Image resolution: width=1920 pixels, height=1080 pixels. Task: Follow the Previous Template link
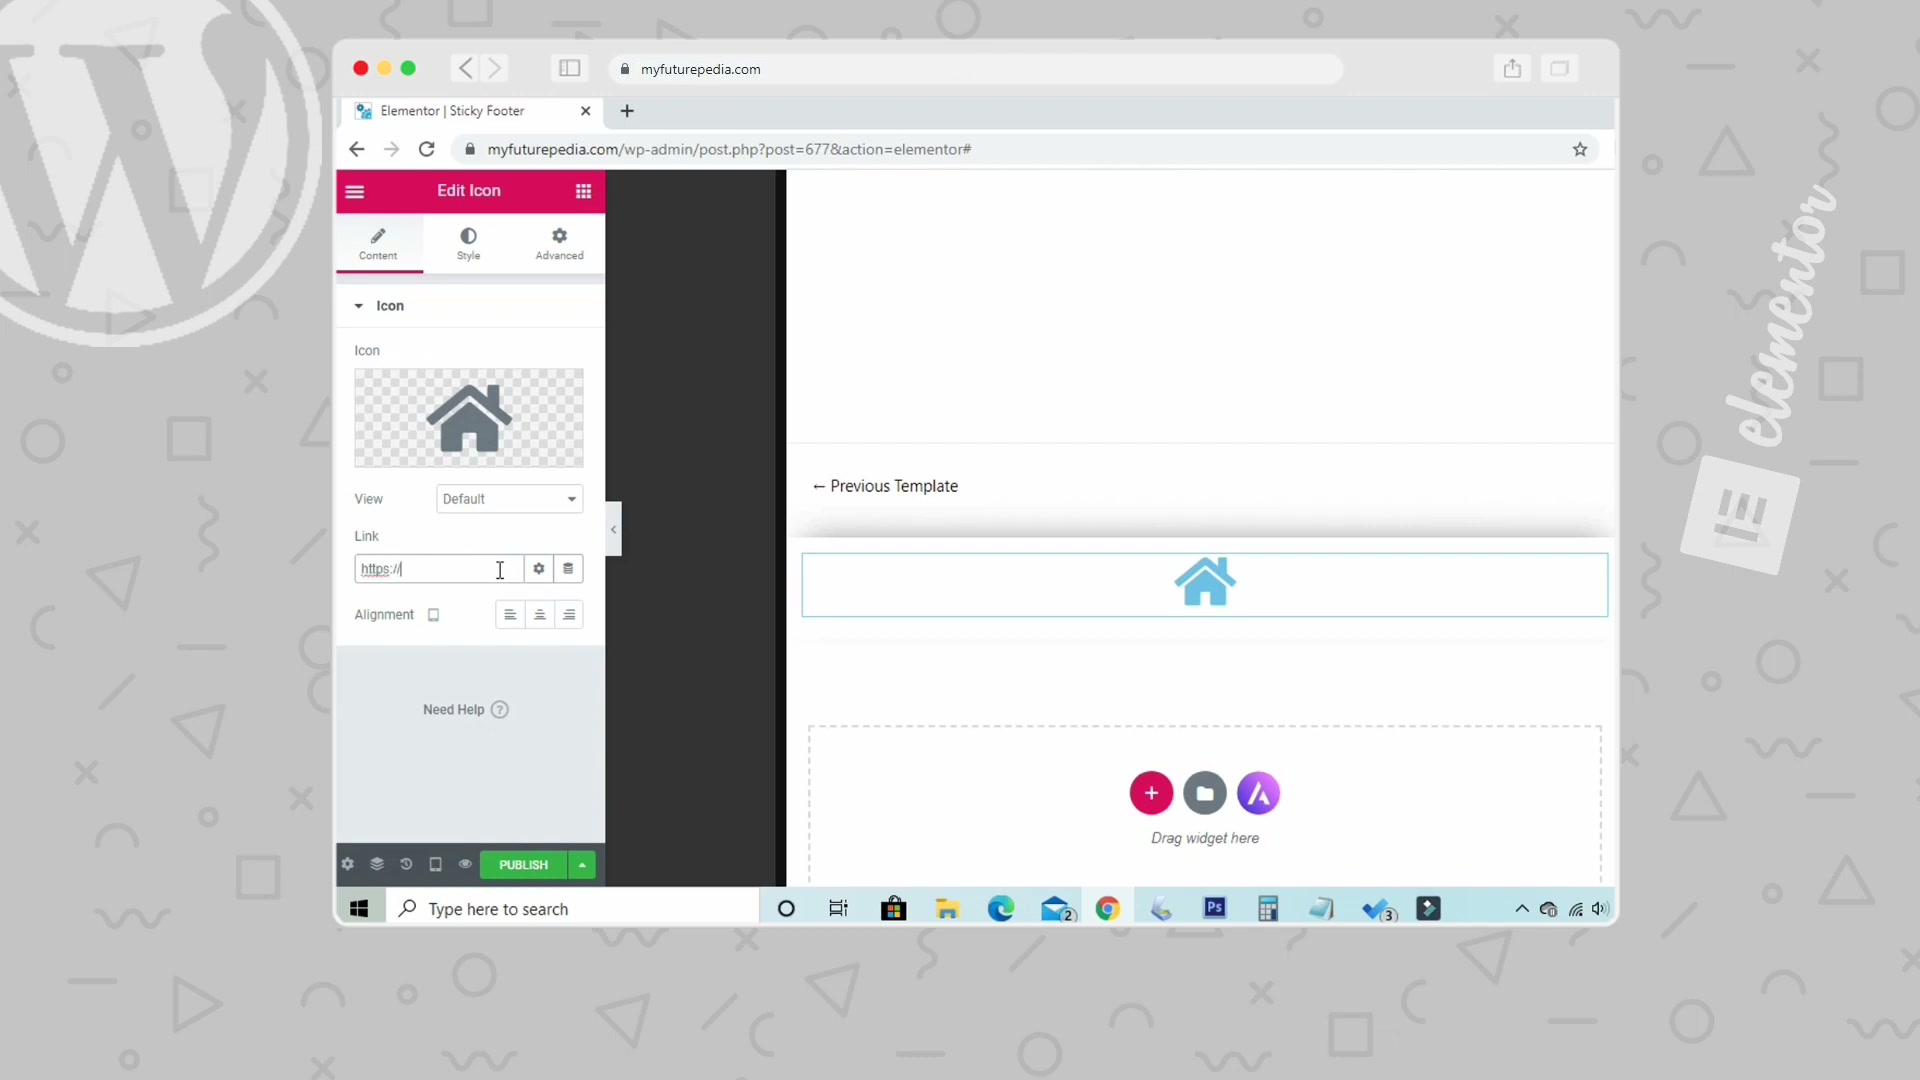click(x=885, y=486)
